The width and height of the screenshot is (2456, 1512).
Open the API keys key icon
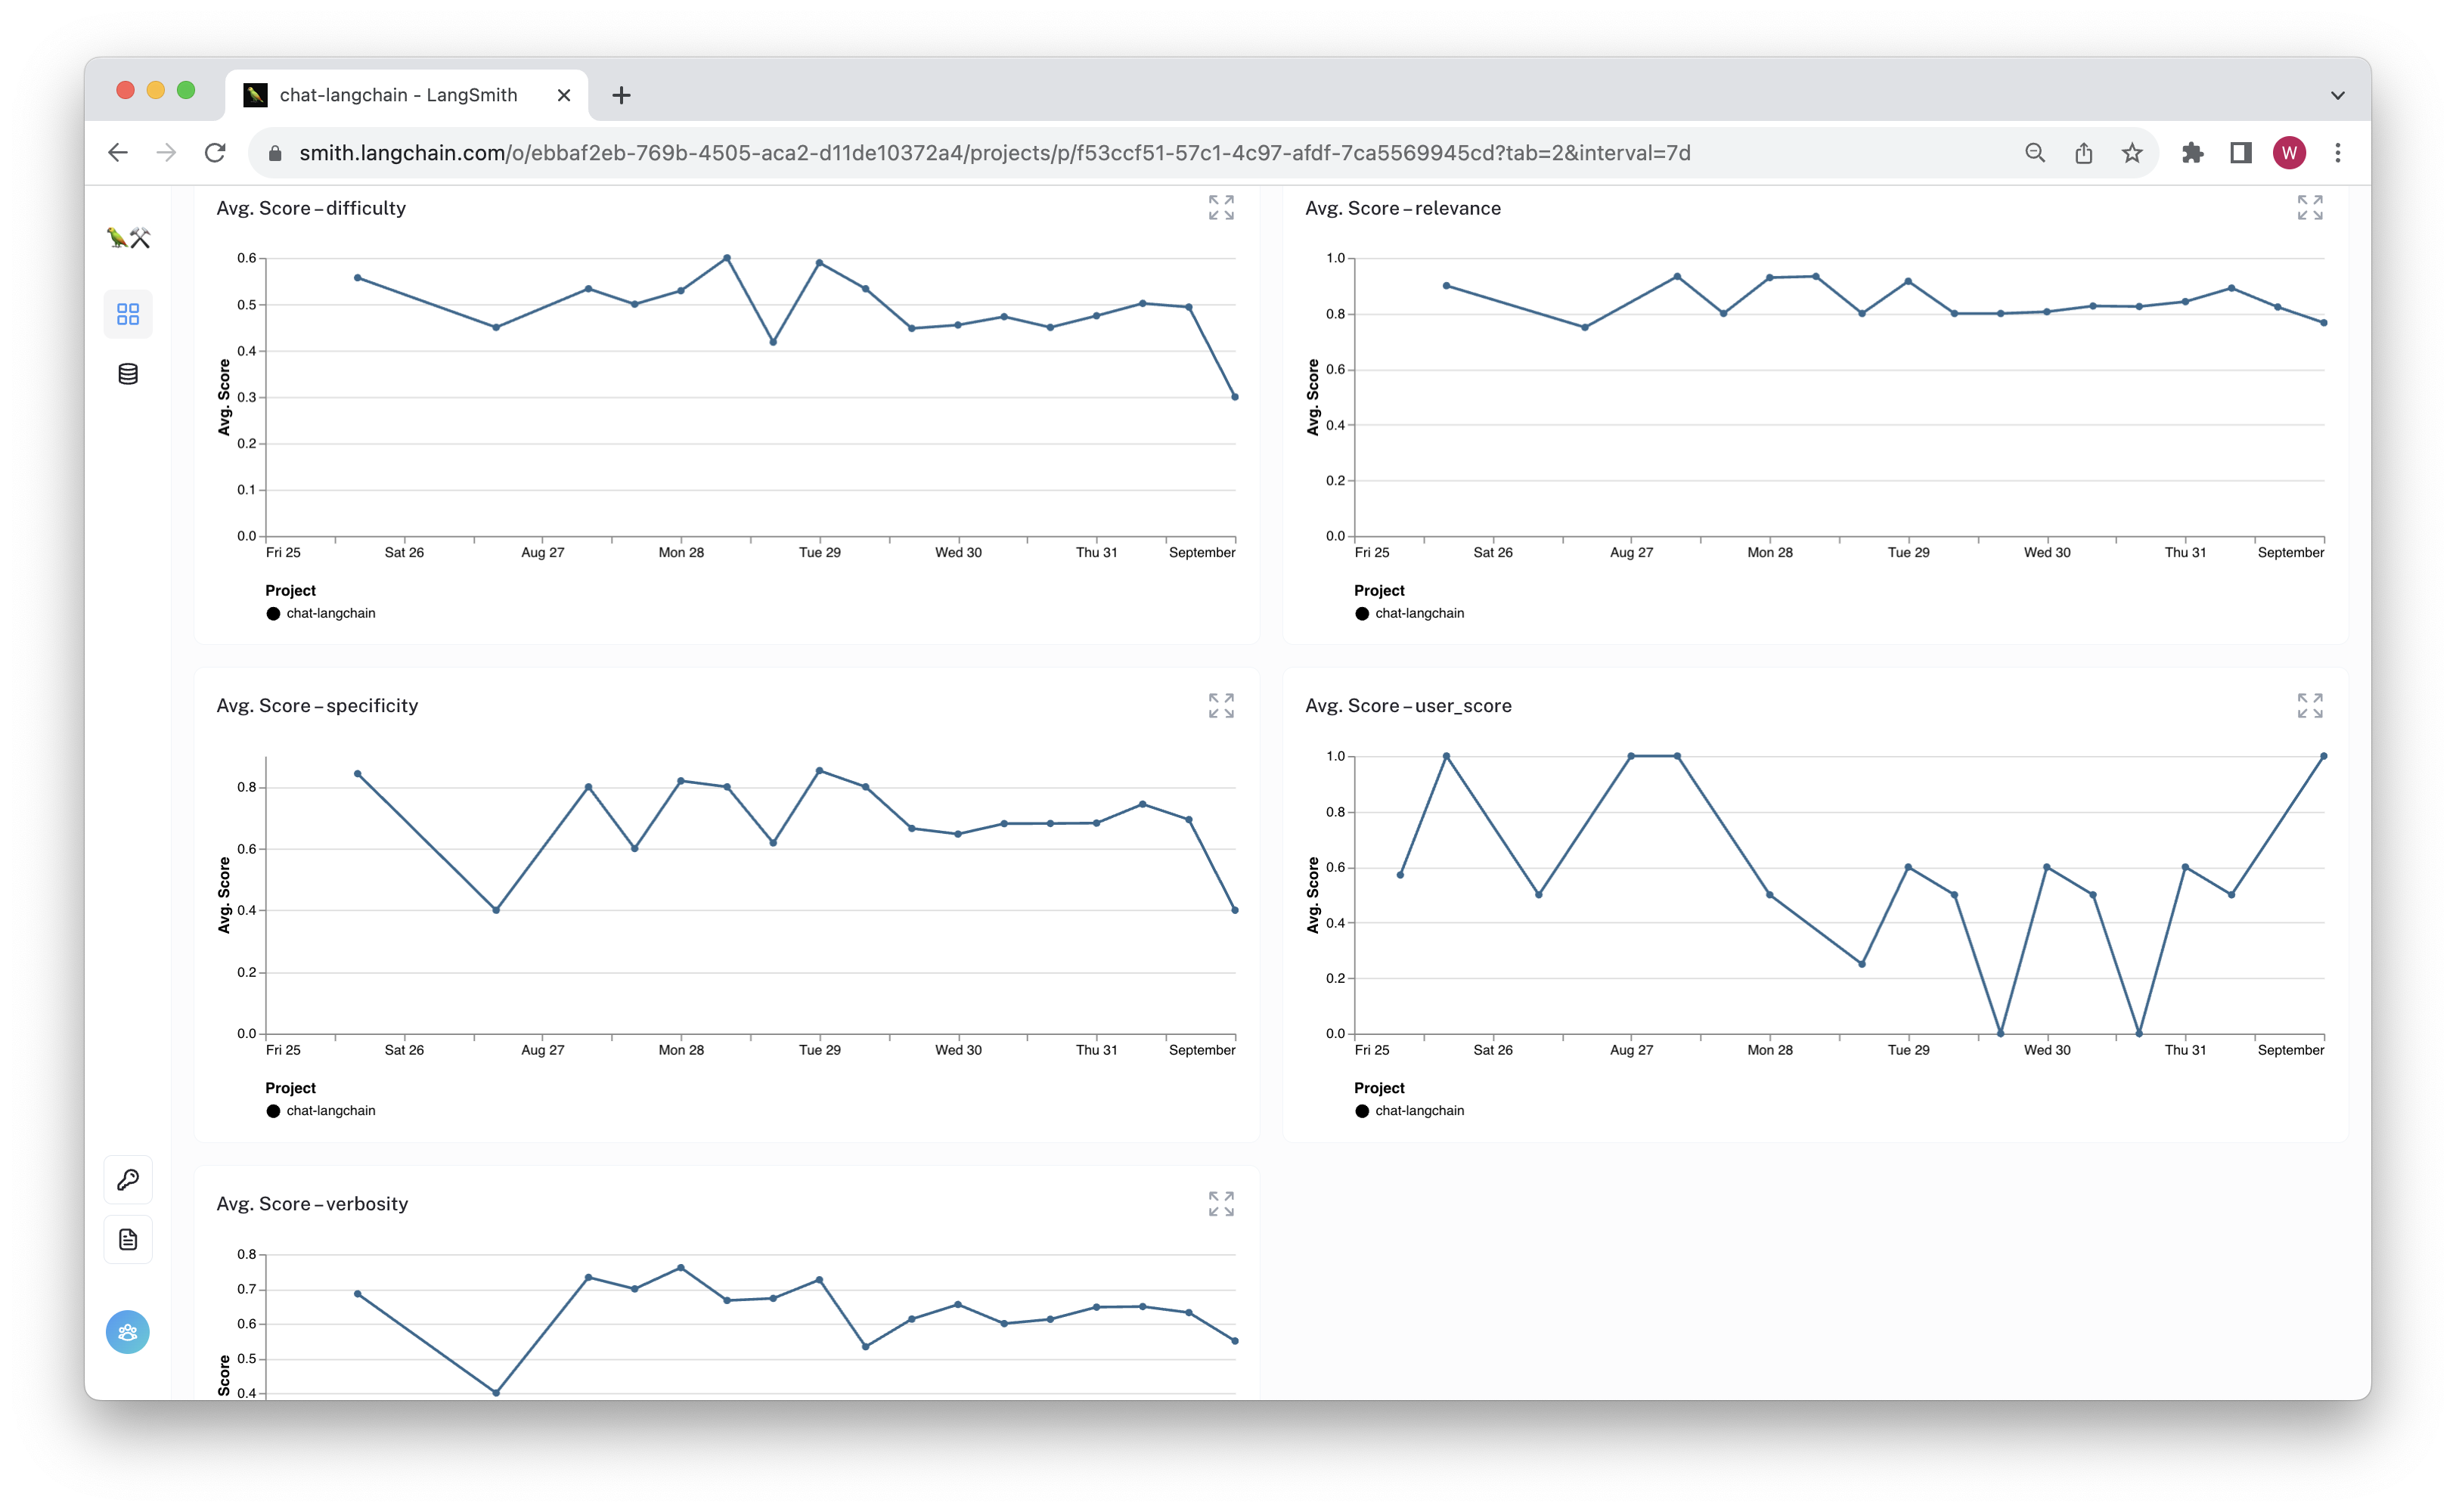tap(128, 1180)
